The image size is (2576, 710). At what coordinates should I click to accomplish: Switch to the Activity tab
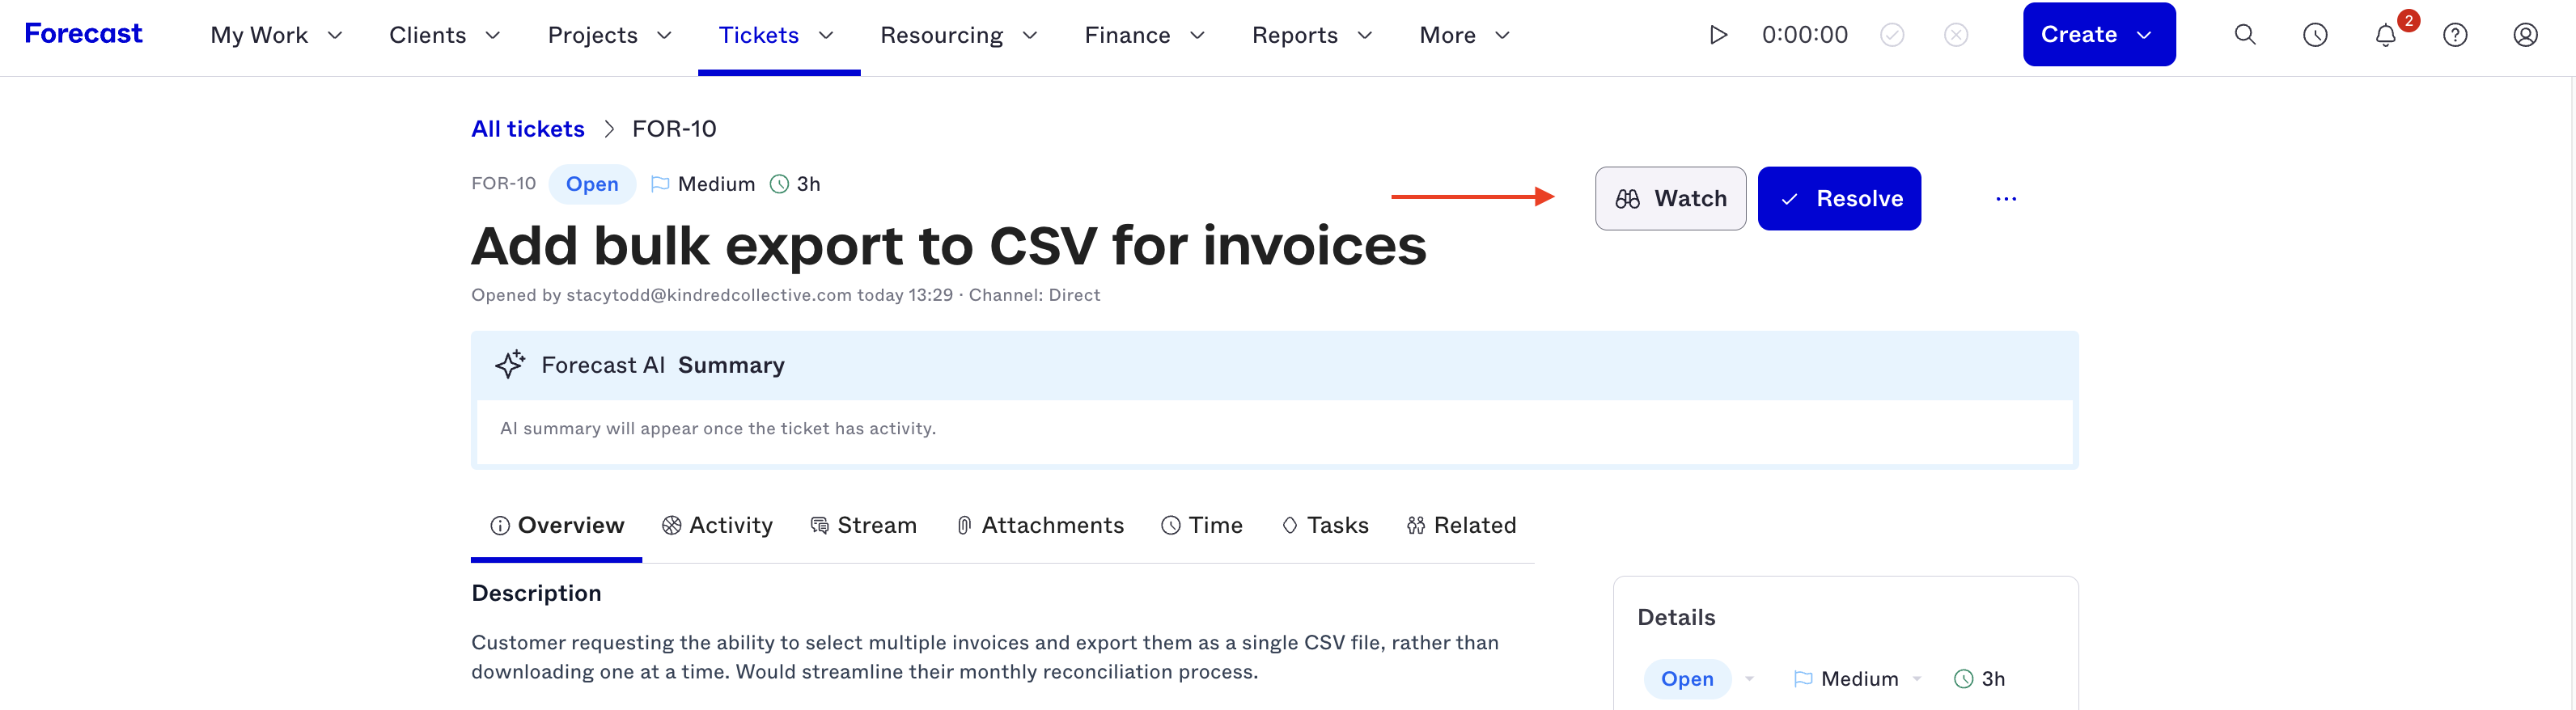pos(717,525)
